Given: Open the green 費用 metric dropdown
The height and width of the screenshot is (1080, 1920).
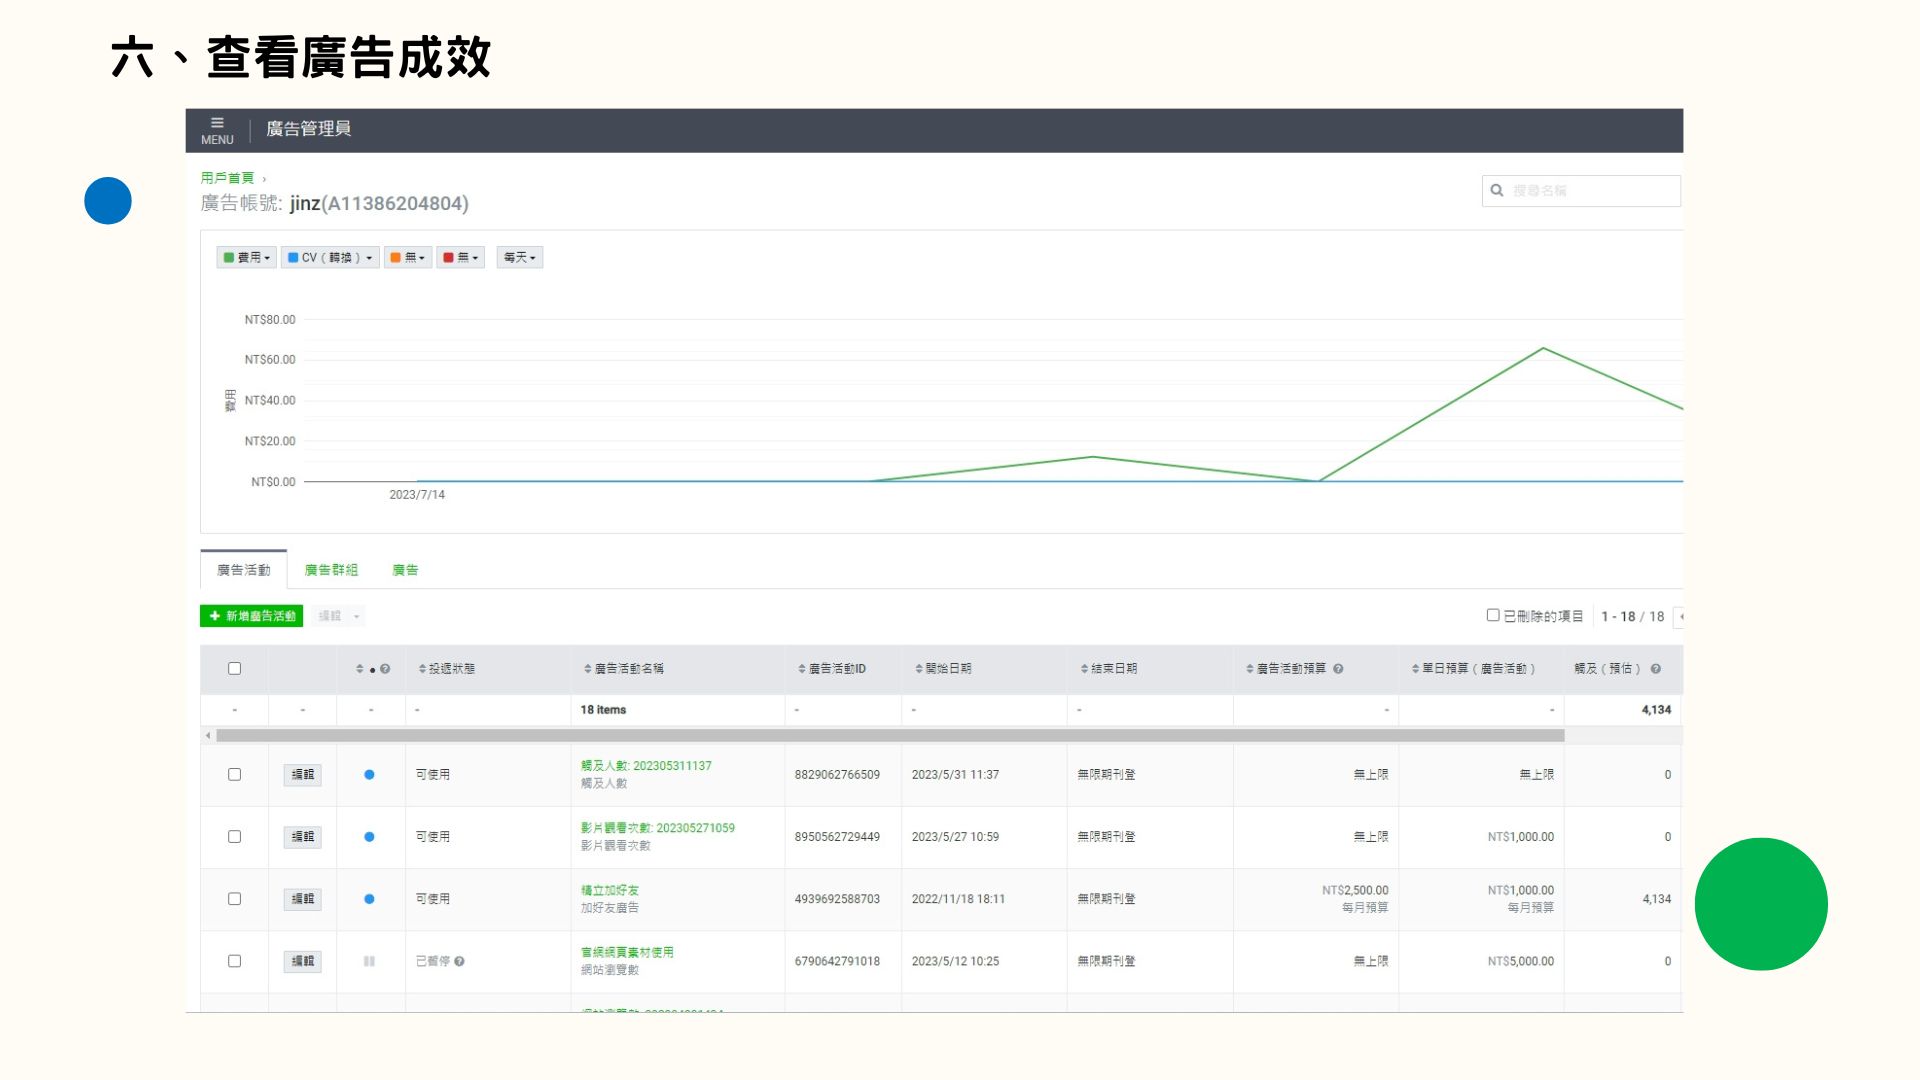Looking at the screenshot, I should (x=247, y=258).
